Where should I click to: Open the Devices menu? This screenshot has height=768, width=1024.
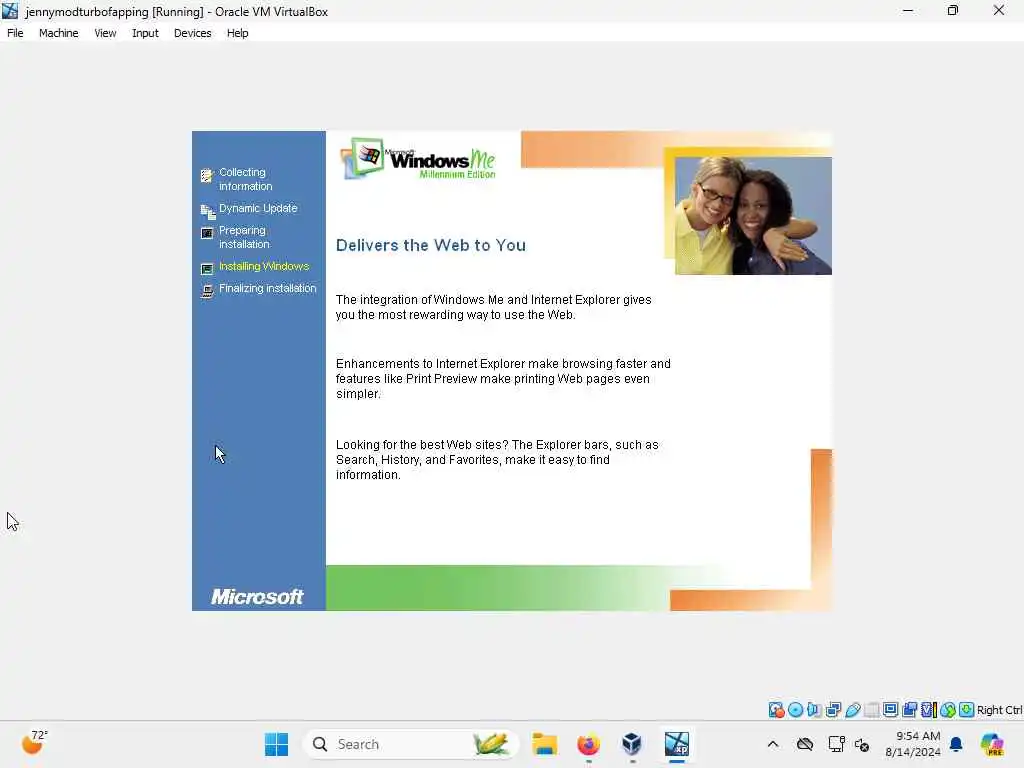click(192, 33)
